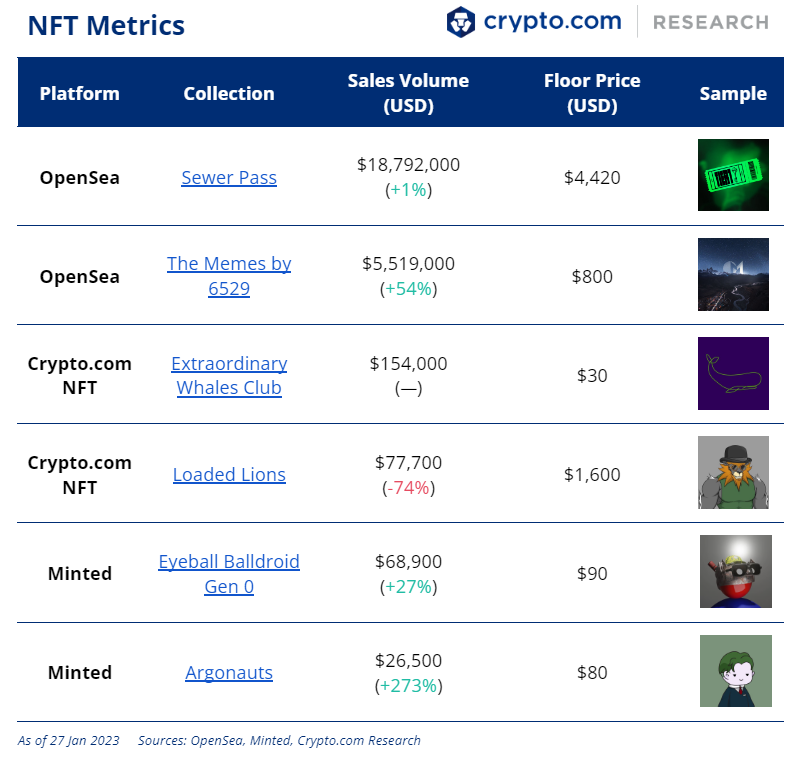The image size is (803, 759).
Task: Select the $26,500 sales volume value
Action: pyautogui.click(x=408, y=661)
